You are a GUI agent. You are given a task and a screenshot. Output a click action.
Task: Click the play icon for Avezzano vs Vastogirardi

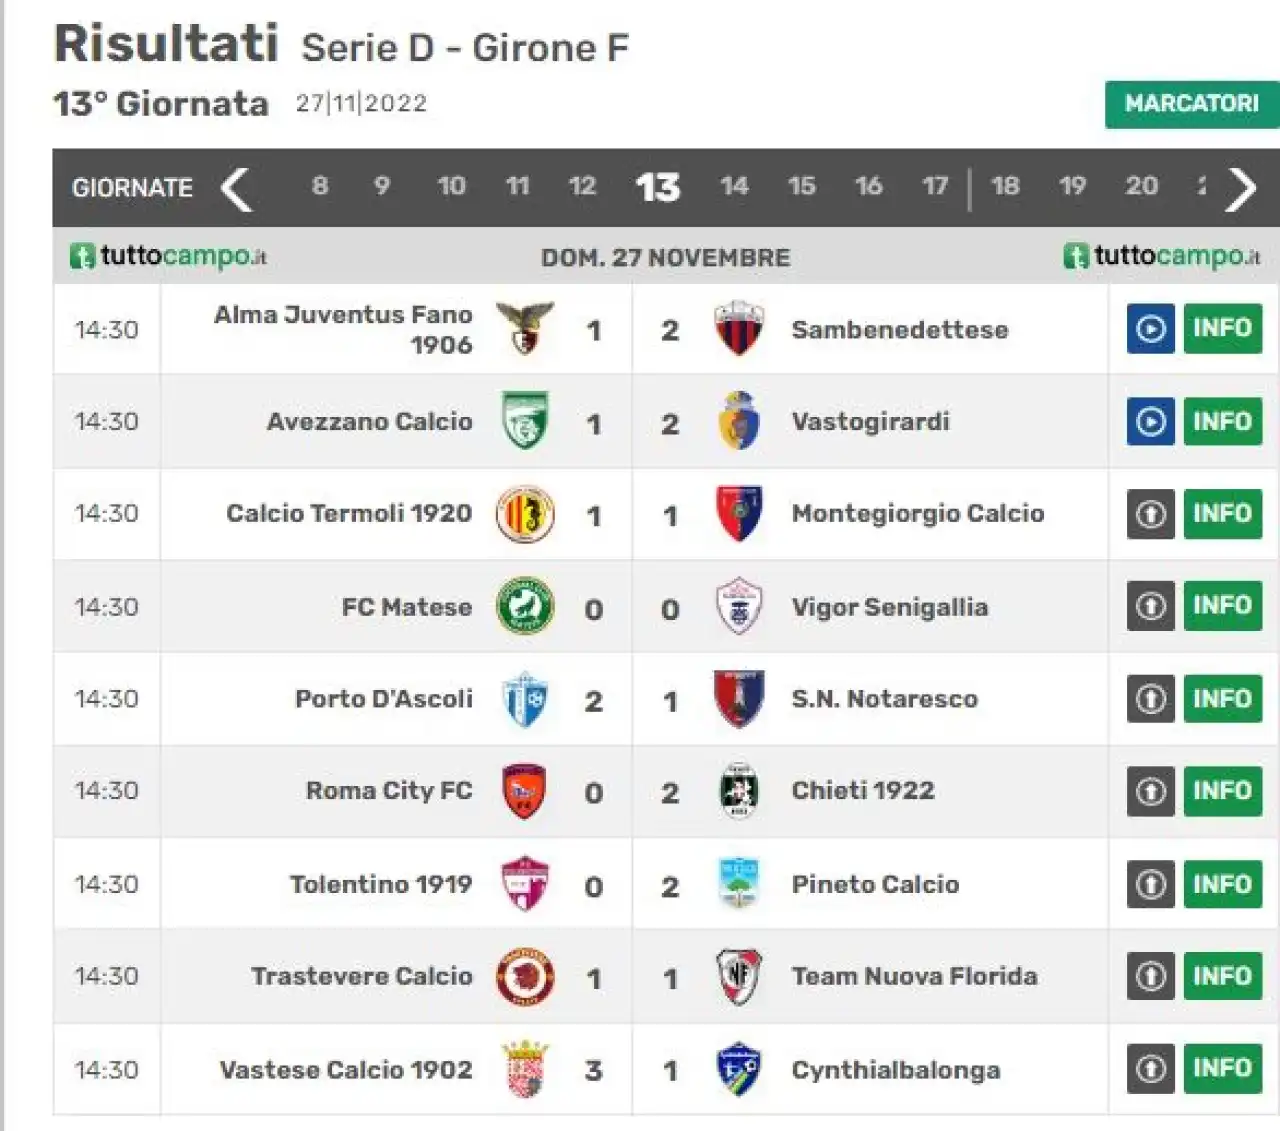1150,421
